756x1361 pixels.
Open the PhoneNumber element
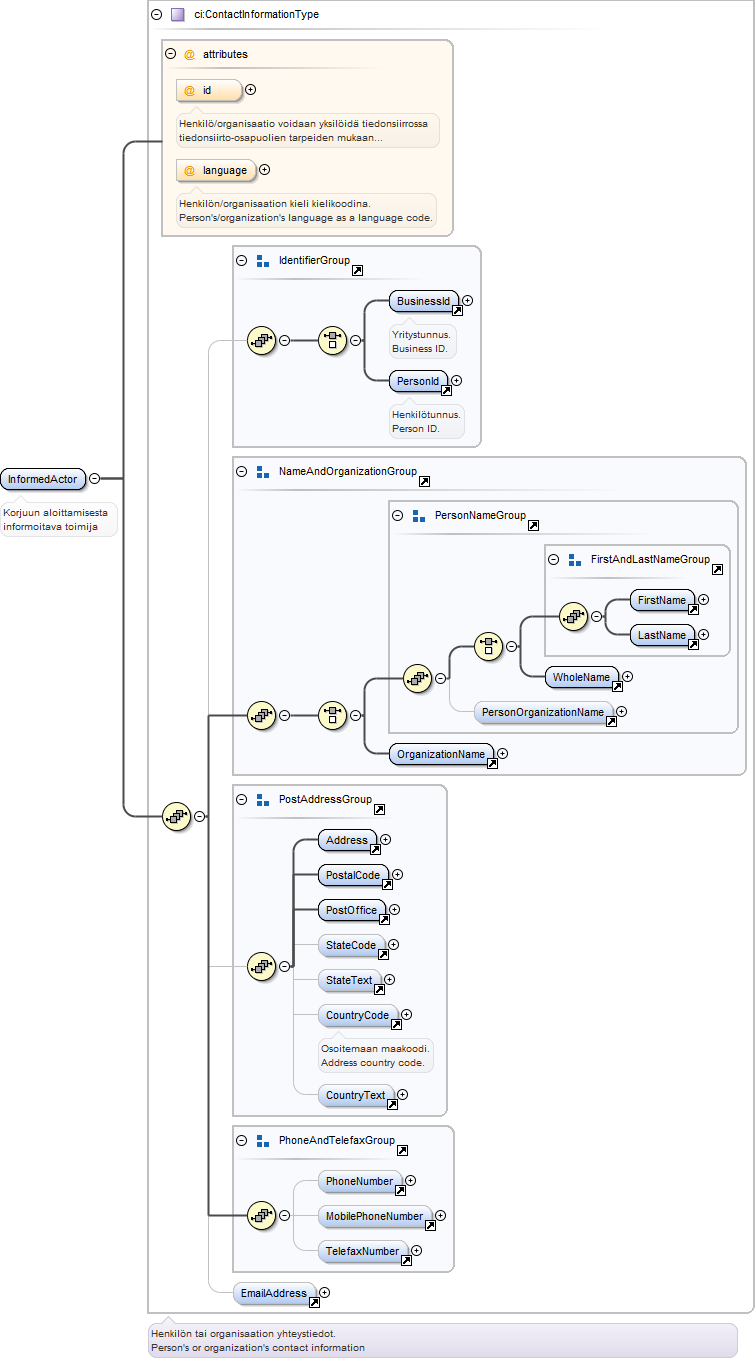360,1182
